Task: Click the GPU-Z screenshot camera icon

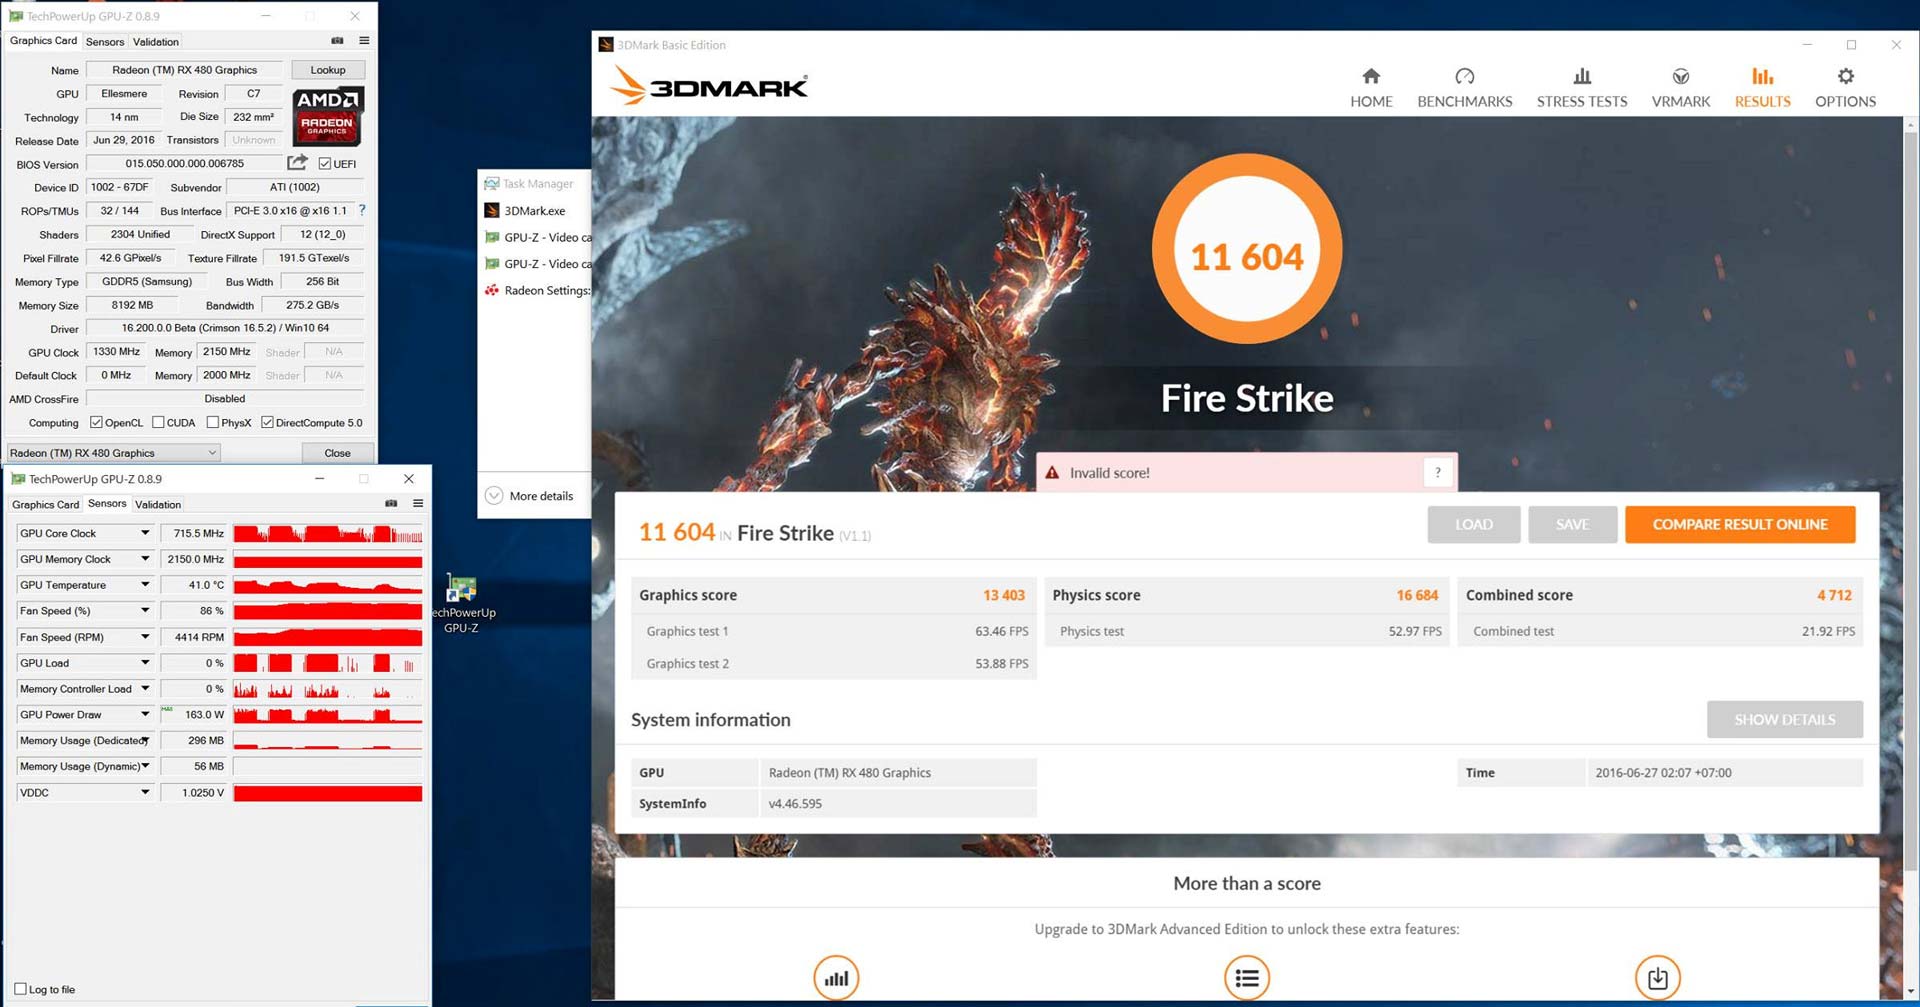Action: pyautogui.click(x=337, y=41)
